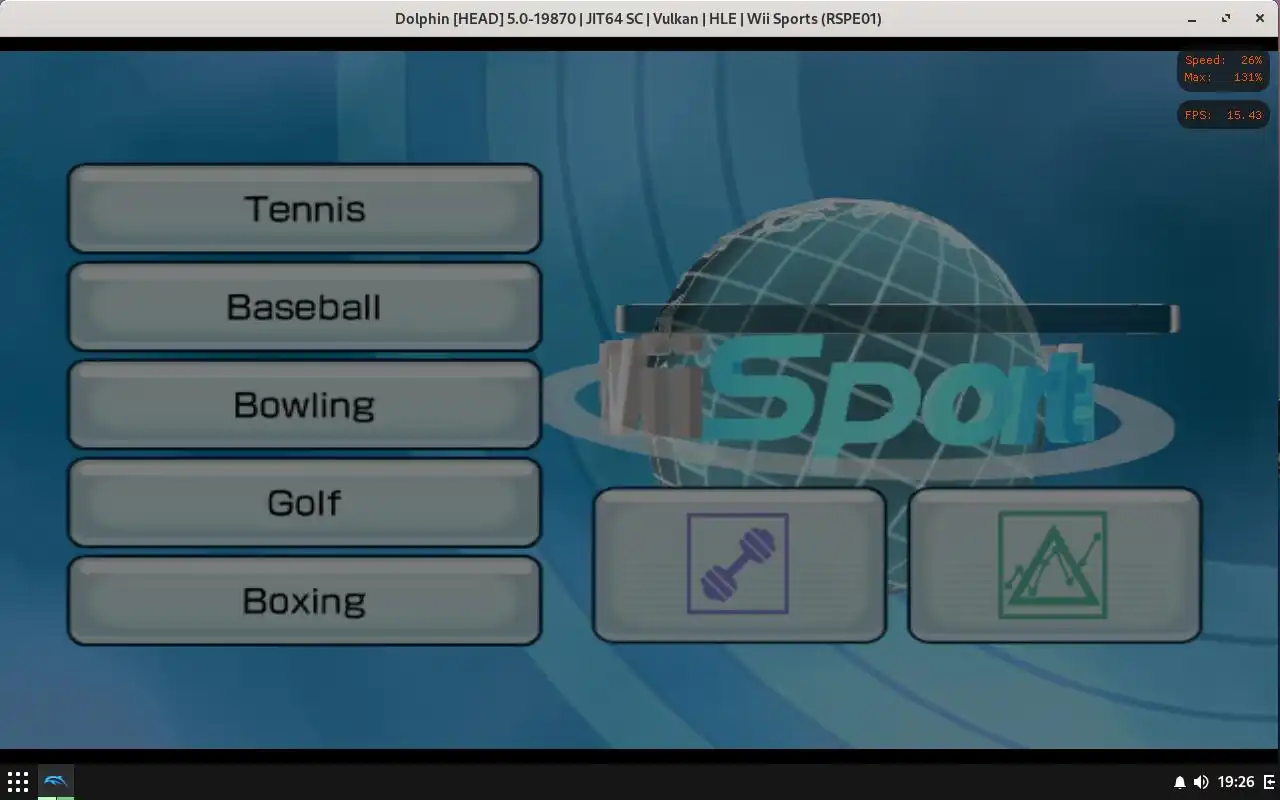Select the Tennis game button
Viewport: 1280px width, 800px height.
tap(304, 208)
